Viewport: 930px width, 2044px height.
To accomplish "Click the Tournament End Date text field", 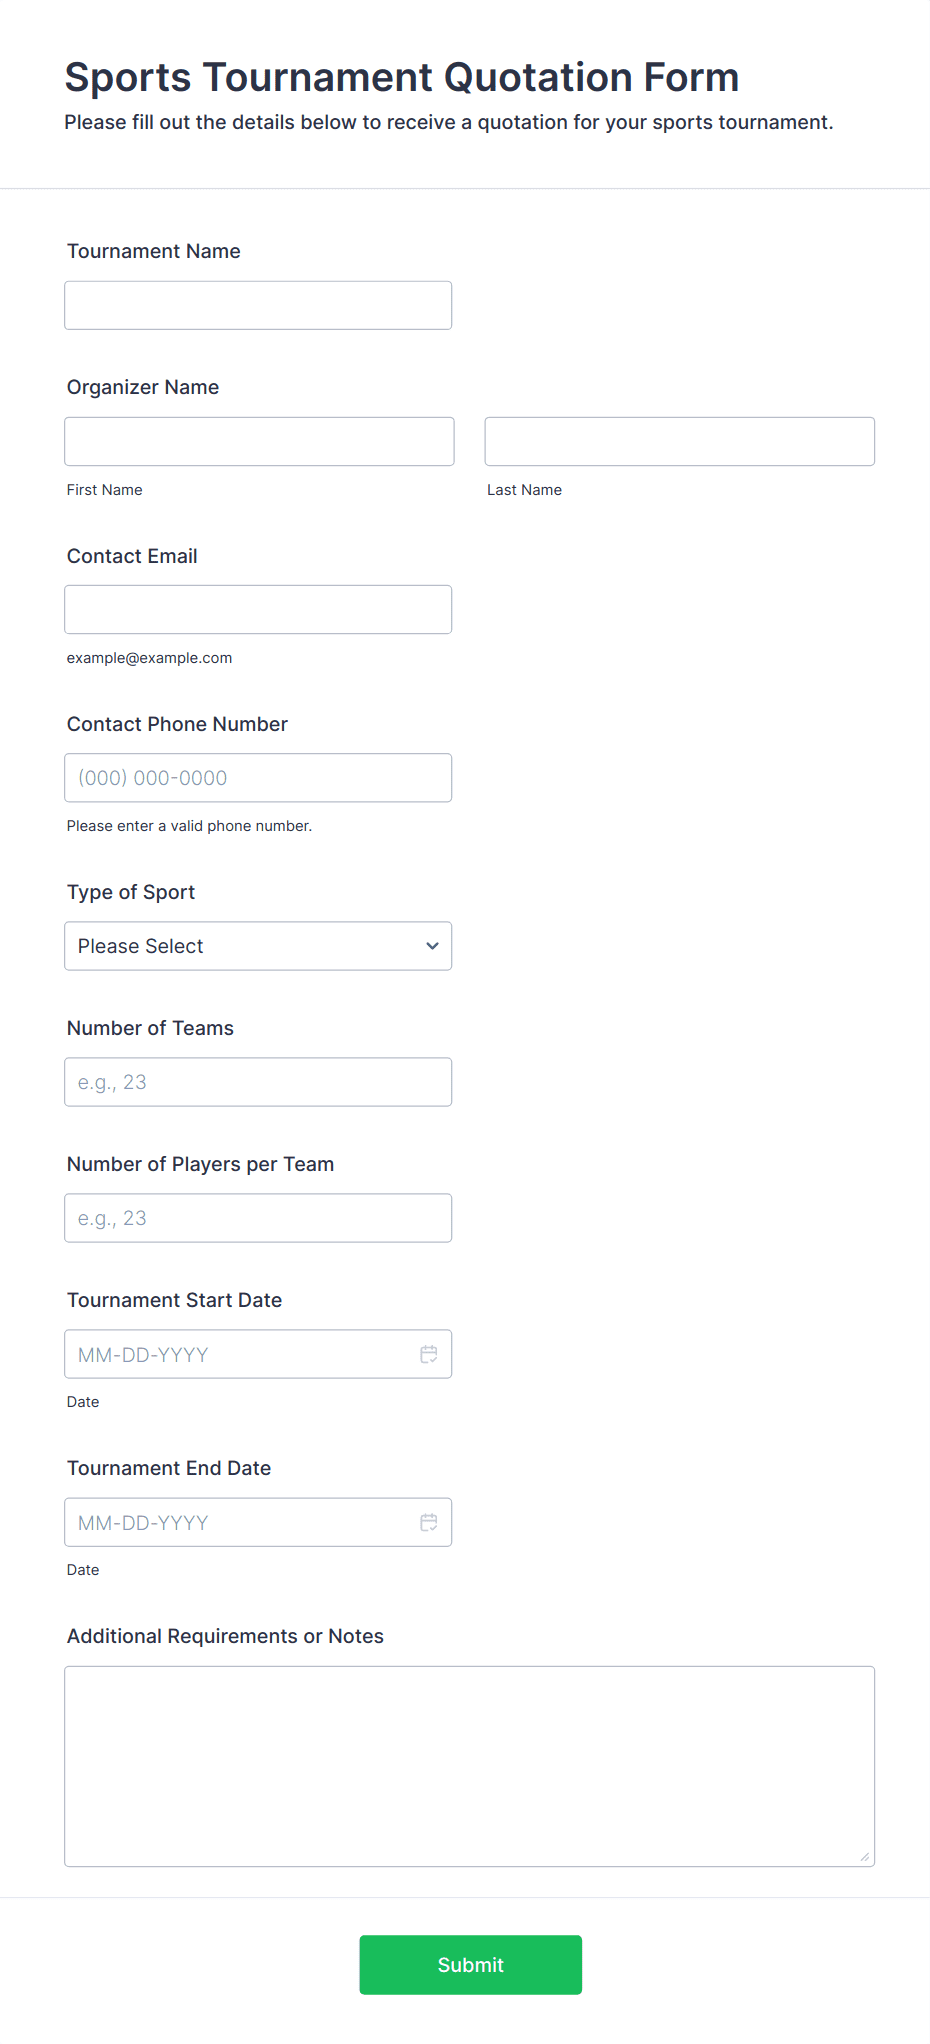I will (x=240, y=1522).
